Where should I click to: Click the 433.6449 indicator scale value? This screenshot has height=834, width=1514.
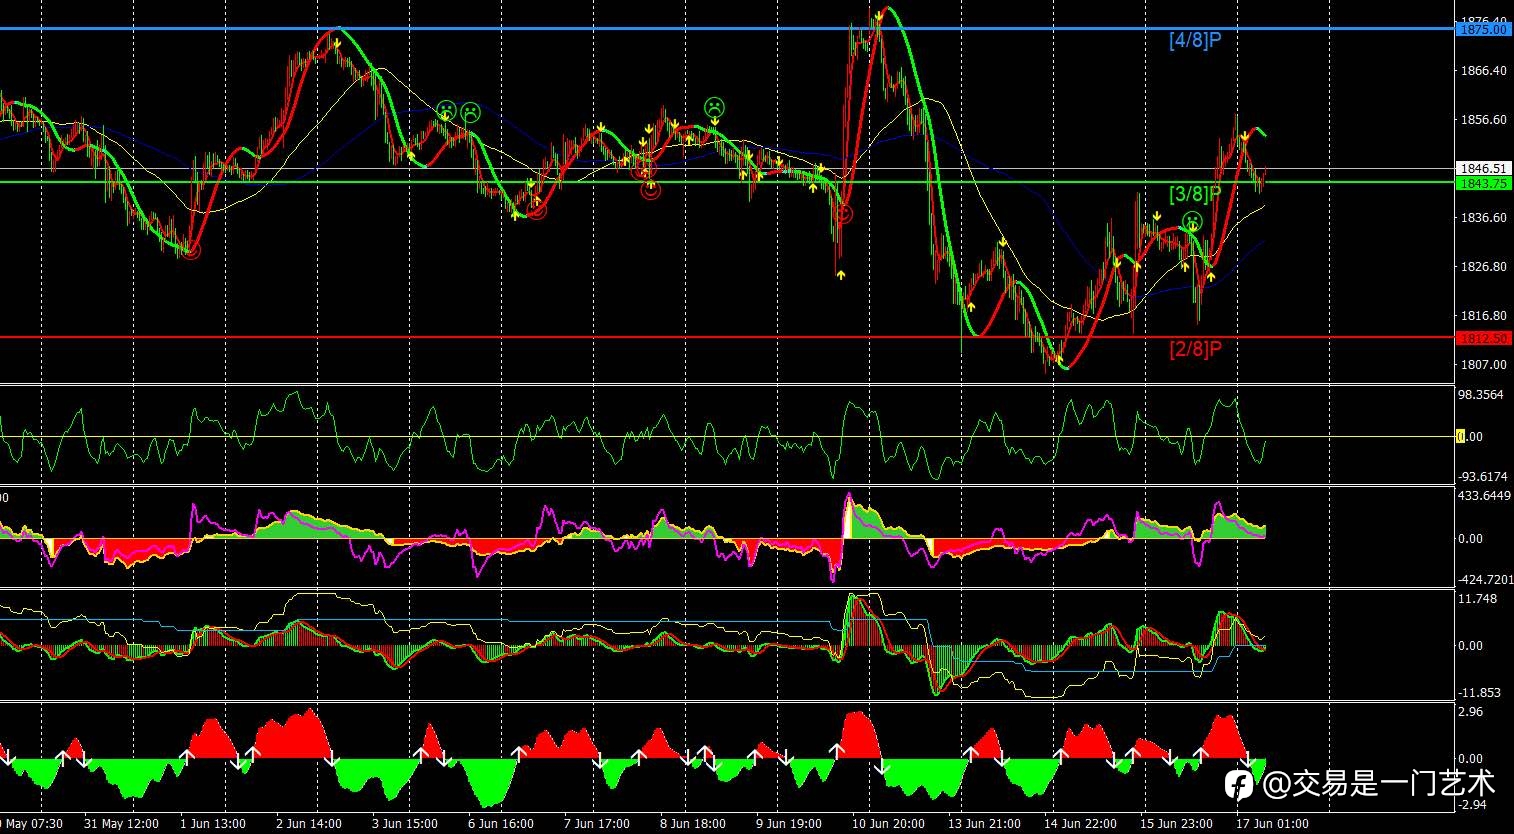(1484, 496)
